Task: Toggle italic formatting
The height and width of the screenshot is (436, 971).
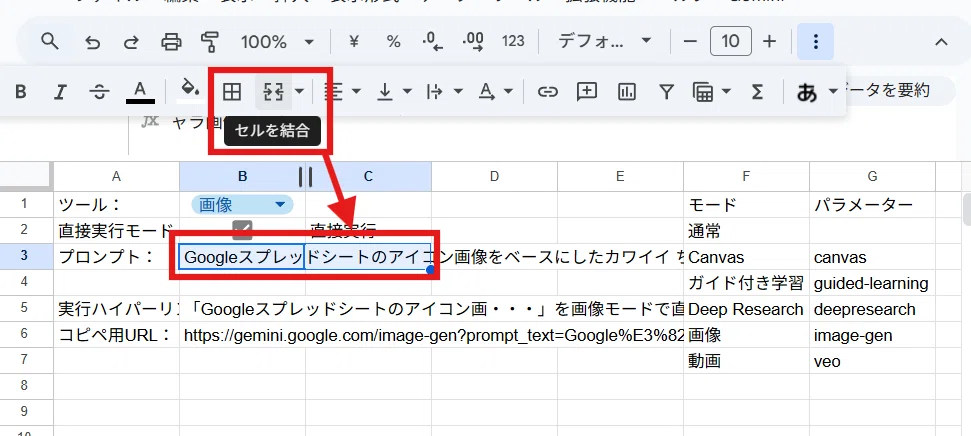Action: tap(60, 92)
